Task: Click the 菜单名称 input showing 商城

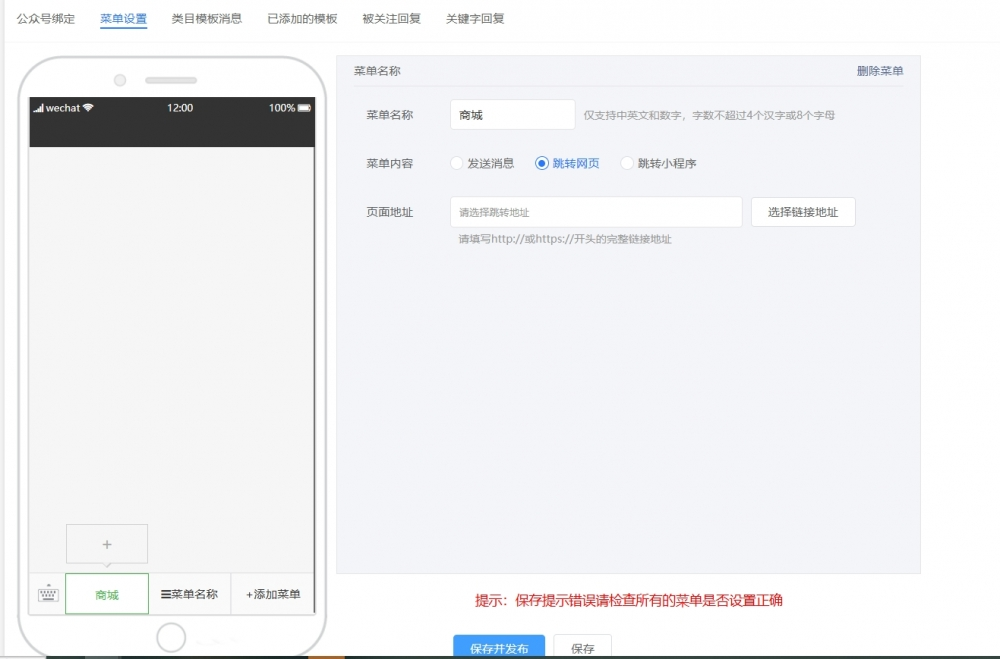Action: (512, 114)
